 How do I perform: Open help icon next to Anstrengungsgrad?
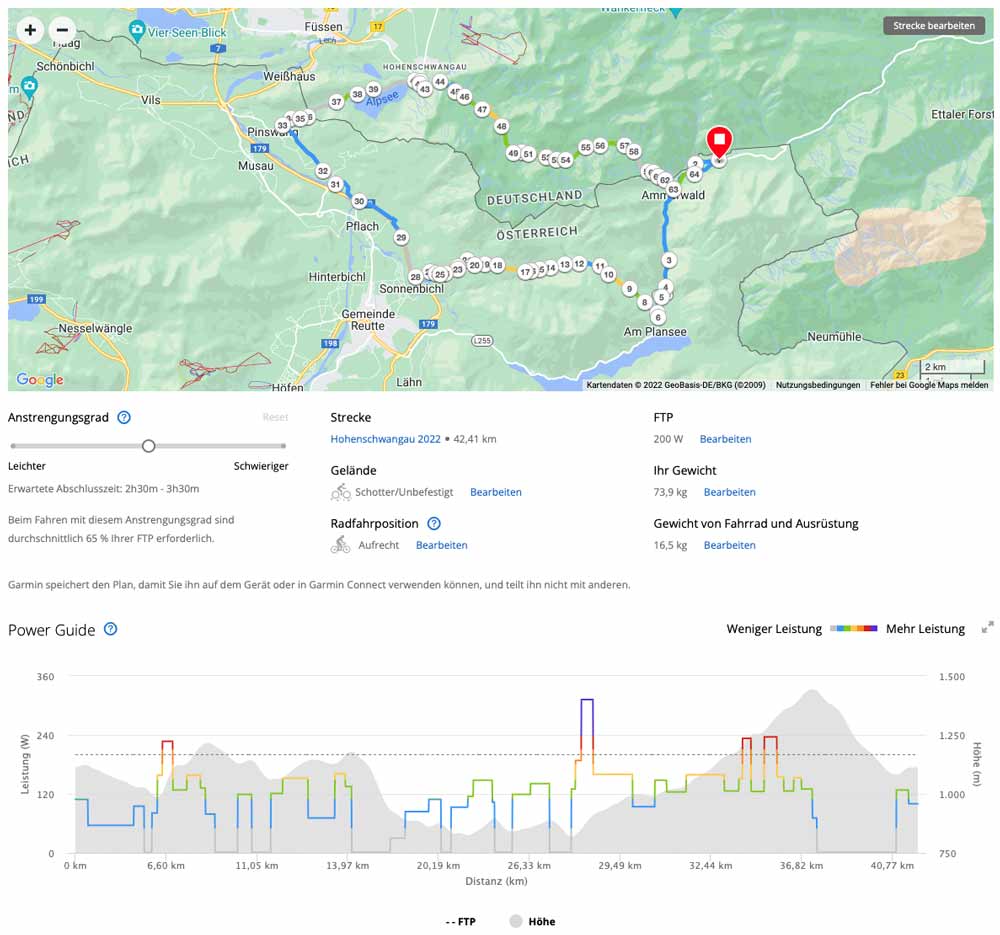(x=124, y=417)
